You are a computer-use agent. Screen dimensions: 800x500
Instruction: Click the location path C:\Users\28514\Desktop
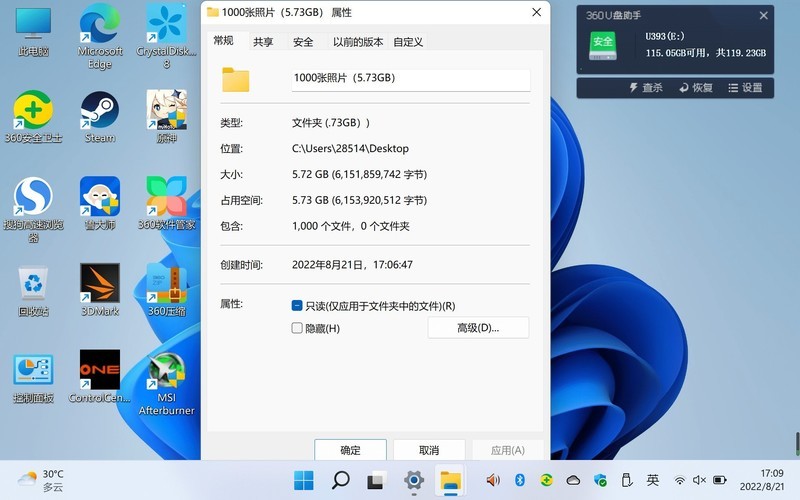click(350, 148)
